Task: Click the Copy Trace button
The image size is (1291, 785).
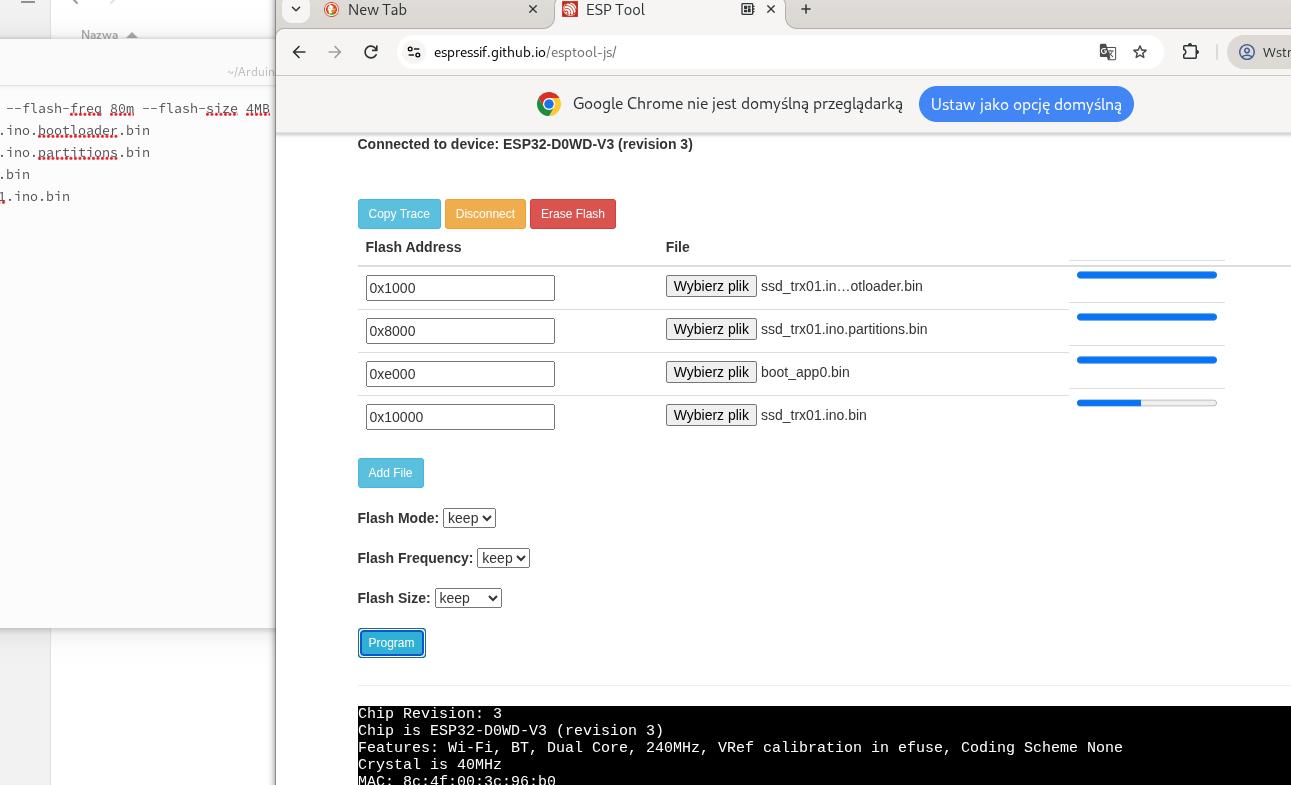Action: pyautogui.click(x=399, y=214)
